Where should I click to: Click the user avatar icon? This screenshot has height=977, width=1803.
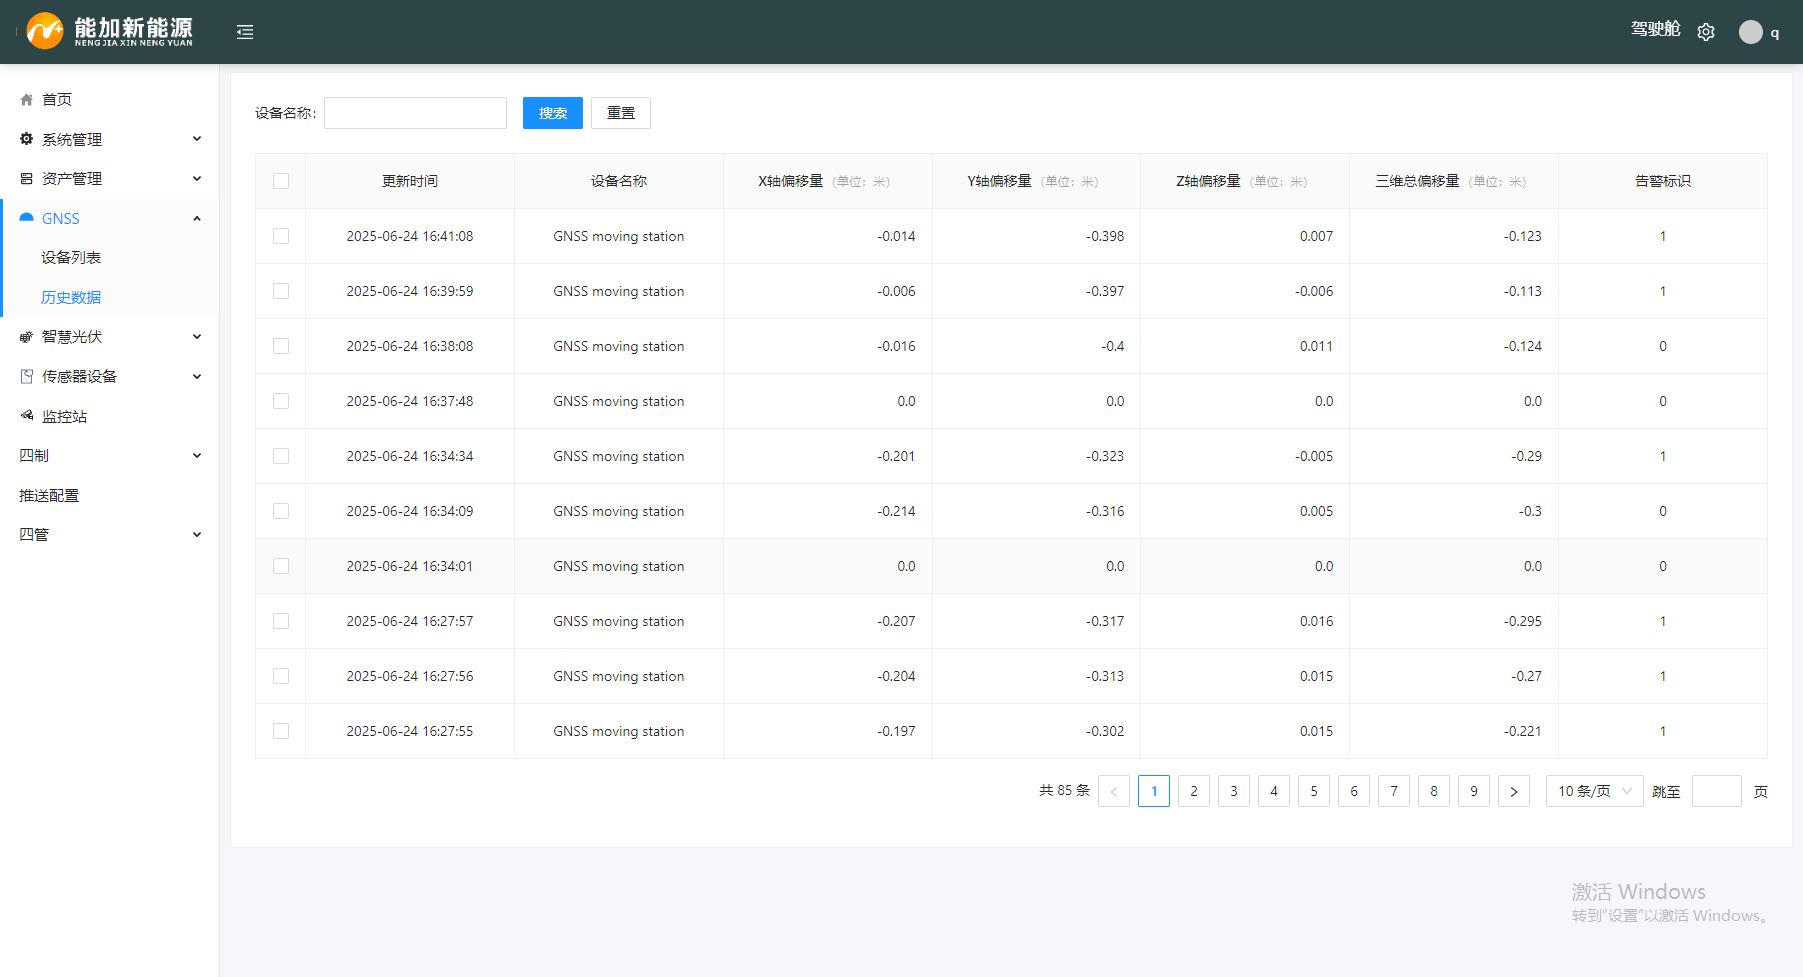click(1750, 32)
